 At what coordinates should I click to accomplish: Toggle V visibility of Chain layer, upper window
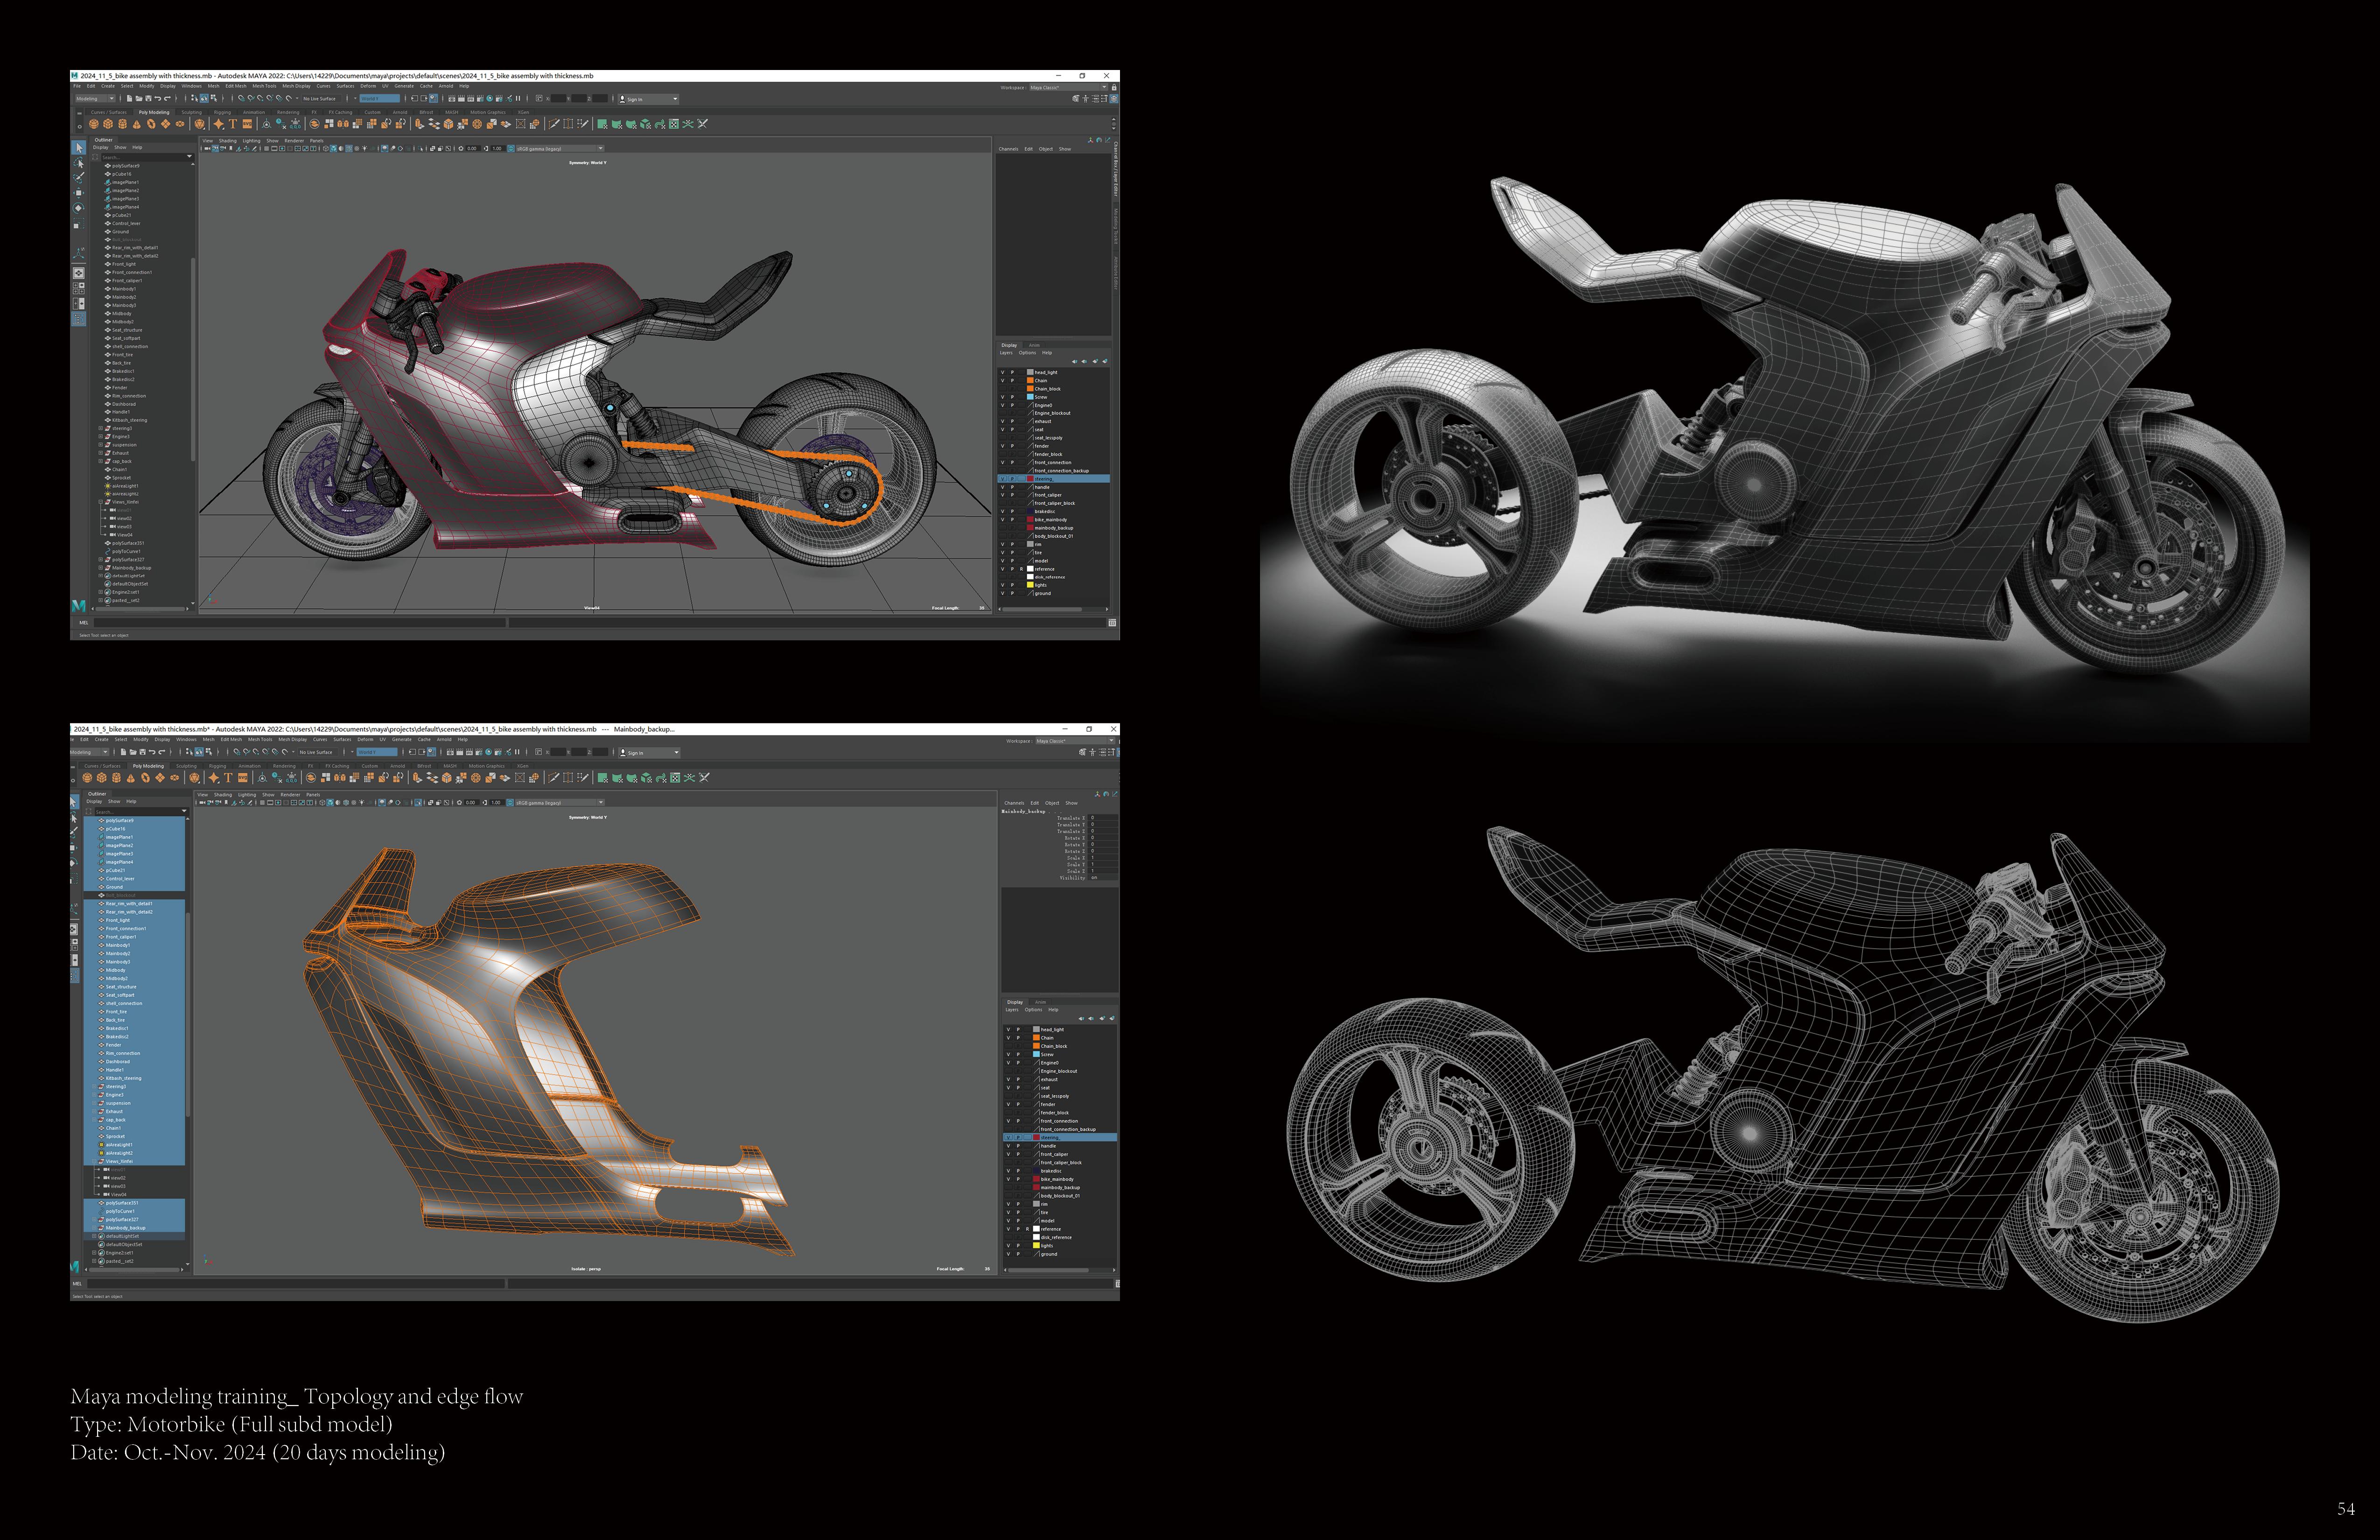[x=1003, y=380]
